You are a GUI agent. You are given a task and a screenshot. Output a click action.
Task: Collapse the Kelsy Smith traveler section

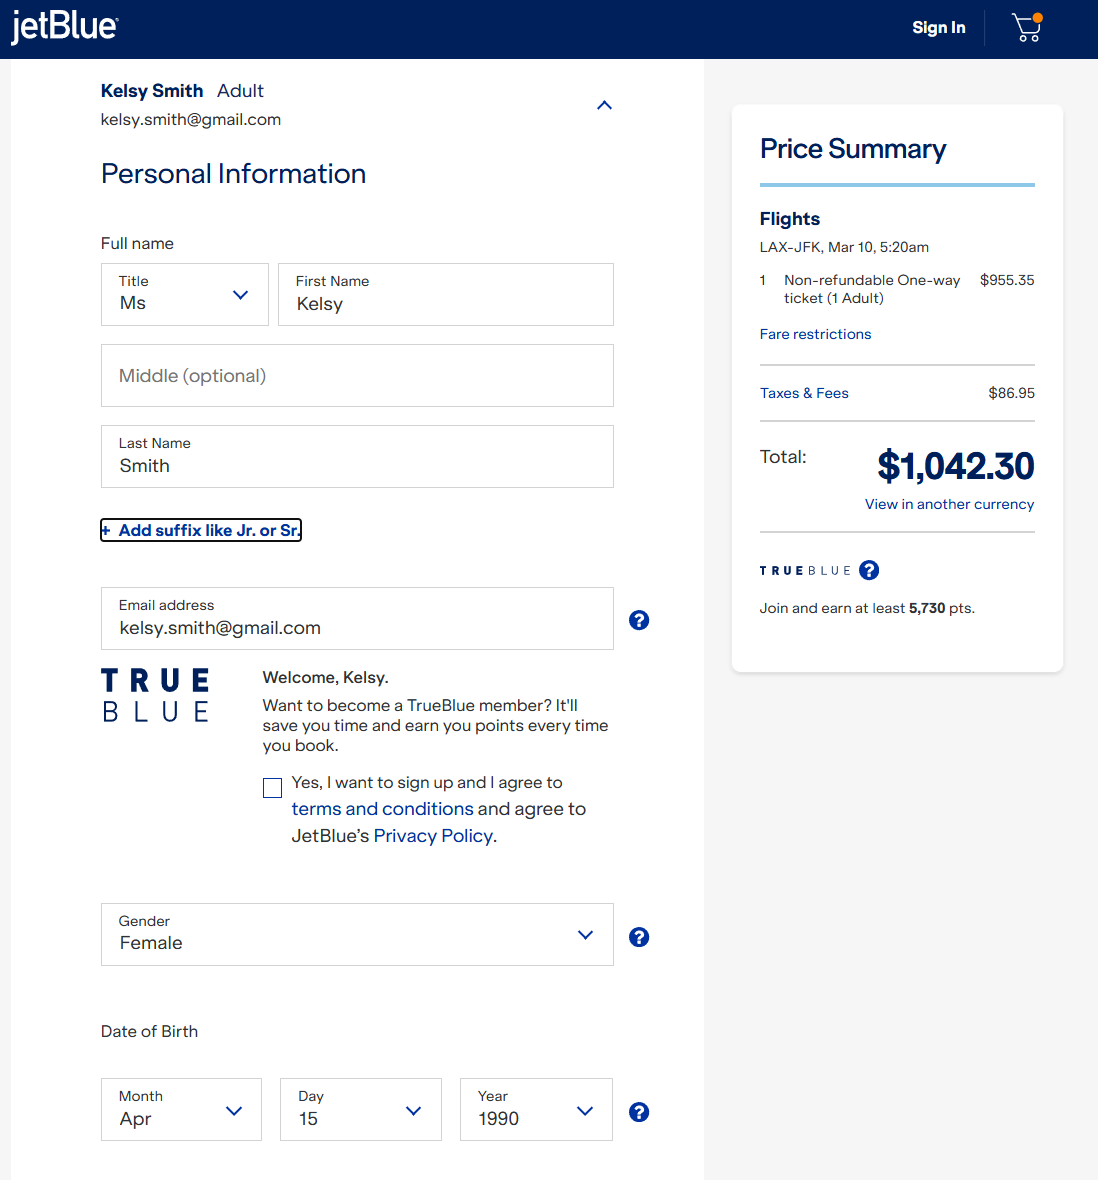(604, 105)
